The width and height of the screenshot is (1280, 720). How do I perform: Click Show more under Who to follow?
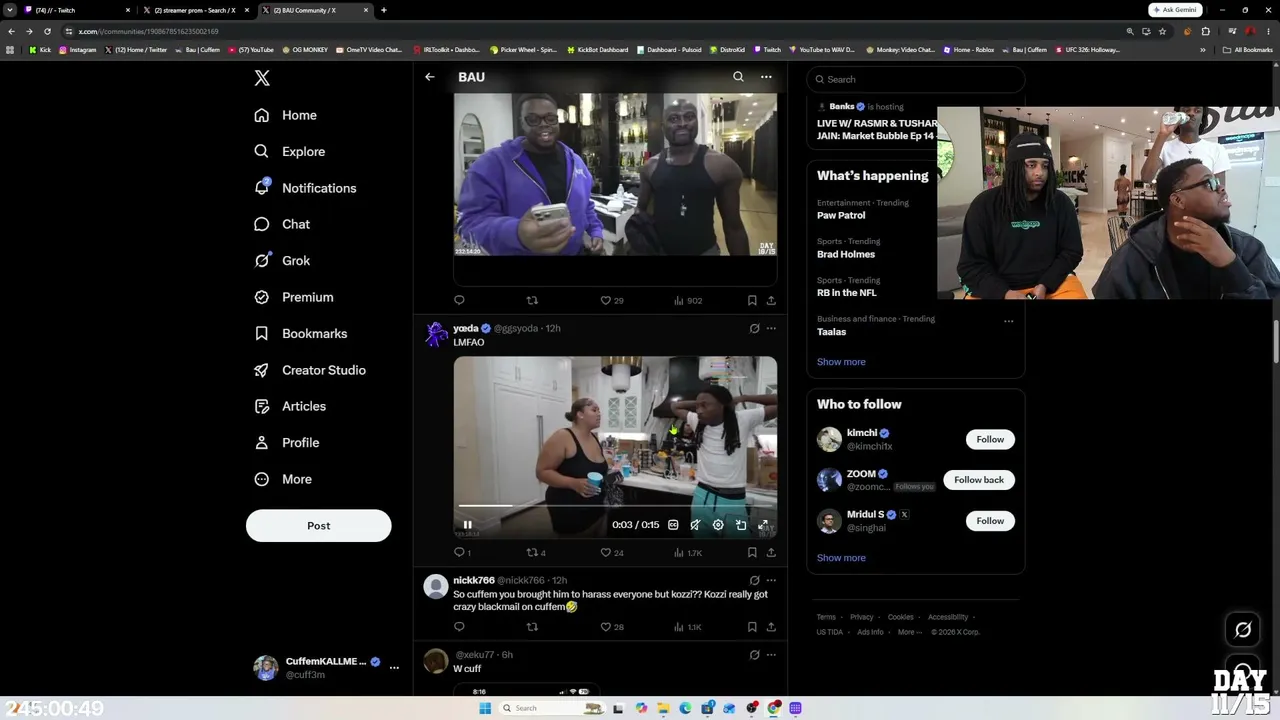[x=841, y=558]
